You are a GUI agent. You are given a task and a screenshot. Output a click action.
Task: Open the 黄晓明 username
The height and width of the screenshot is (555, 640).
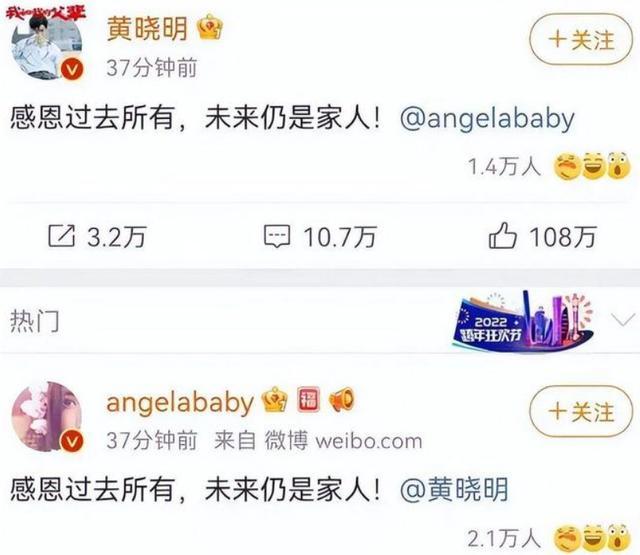(x=147, y=28)
